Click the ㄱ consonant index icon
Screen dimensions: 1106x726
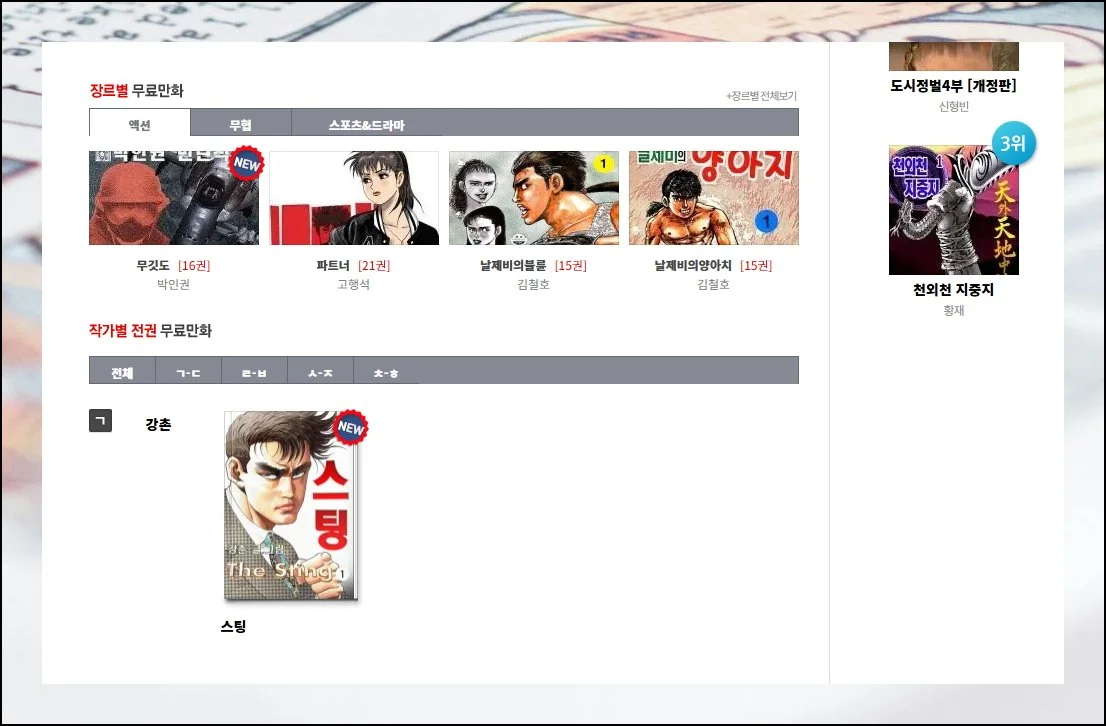pos(100,421)
